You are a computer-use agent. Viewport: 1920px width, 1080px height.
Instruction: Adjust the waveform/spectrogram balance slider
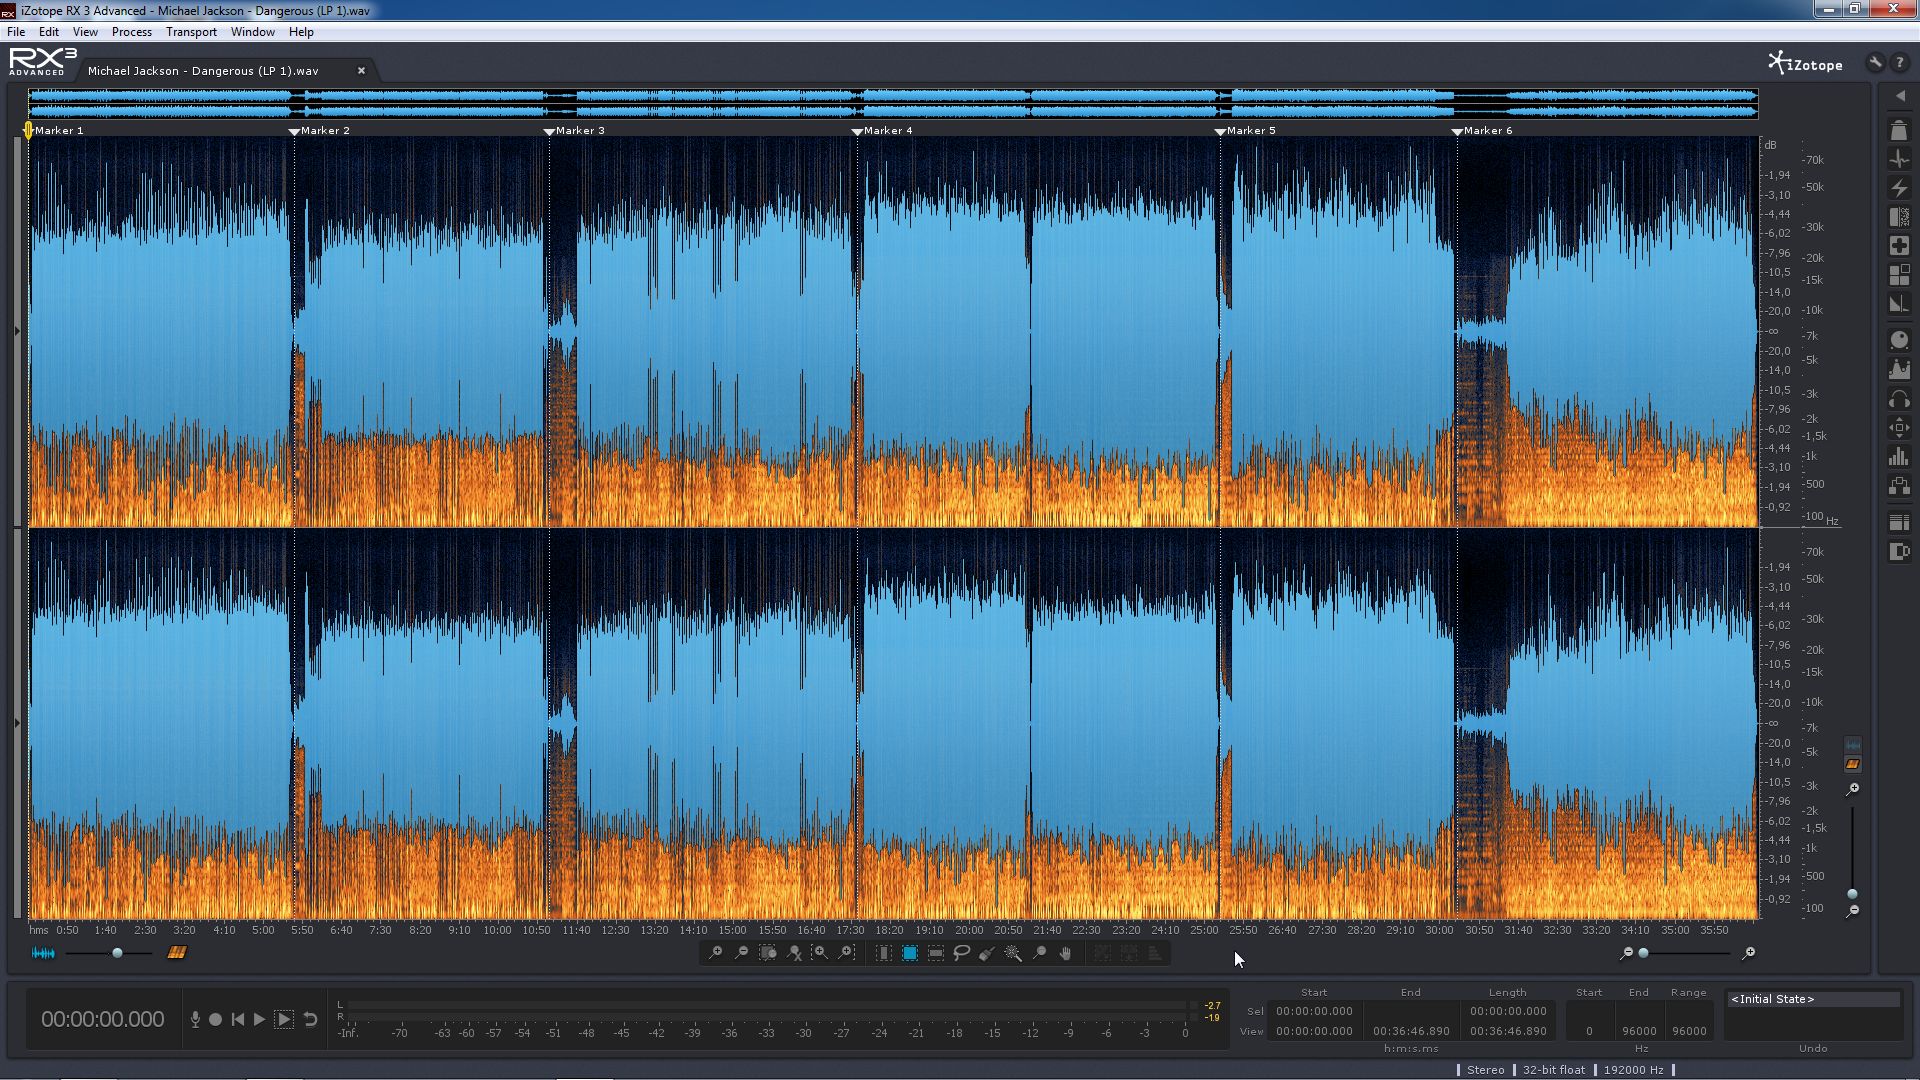[117, 953]
